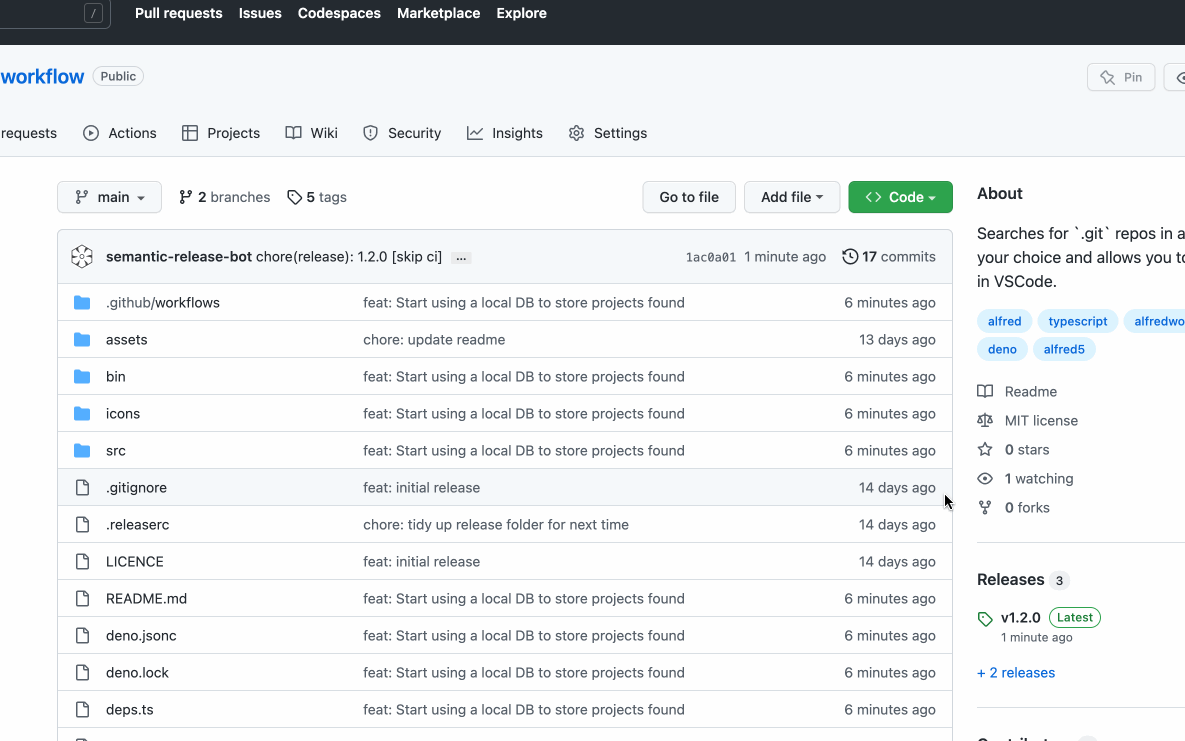1185x741 pixels.
Task: Click the Public visibility badge
Action: point(118,76)
